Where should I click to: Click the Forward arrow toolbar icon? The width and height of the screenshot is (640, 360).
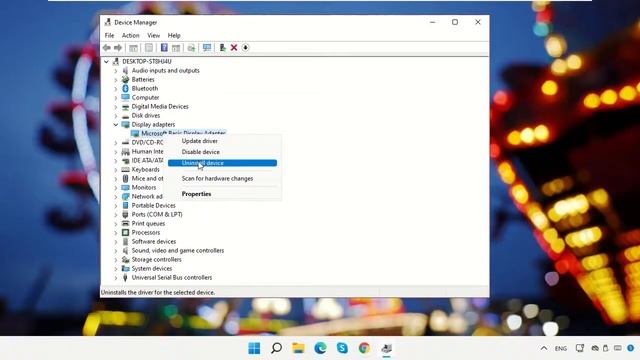(x=118, y=48)
